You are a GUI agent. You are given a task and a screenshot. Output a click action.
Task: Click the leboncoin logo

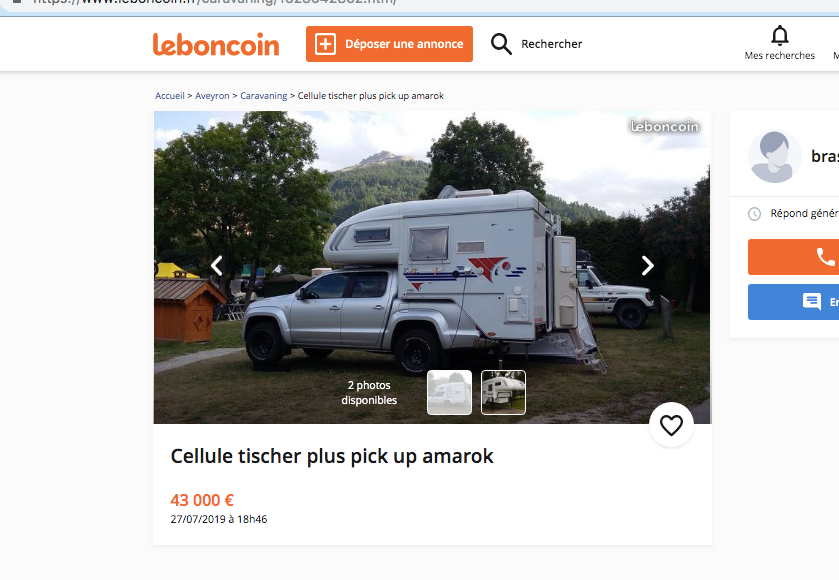[216, 44]
